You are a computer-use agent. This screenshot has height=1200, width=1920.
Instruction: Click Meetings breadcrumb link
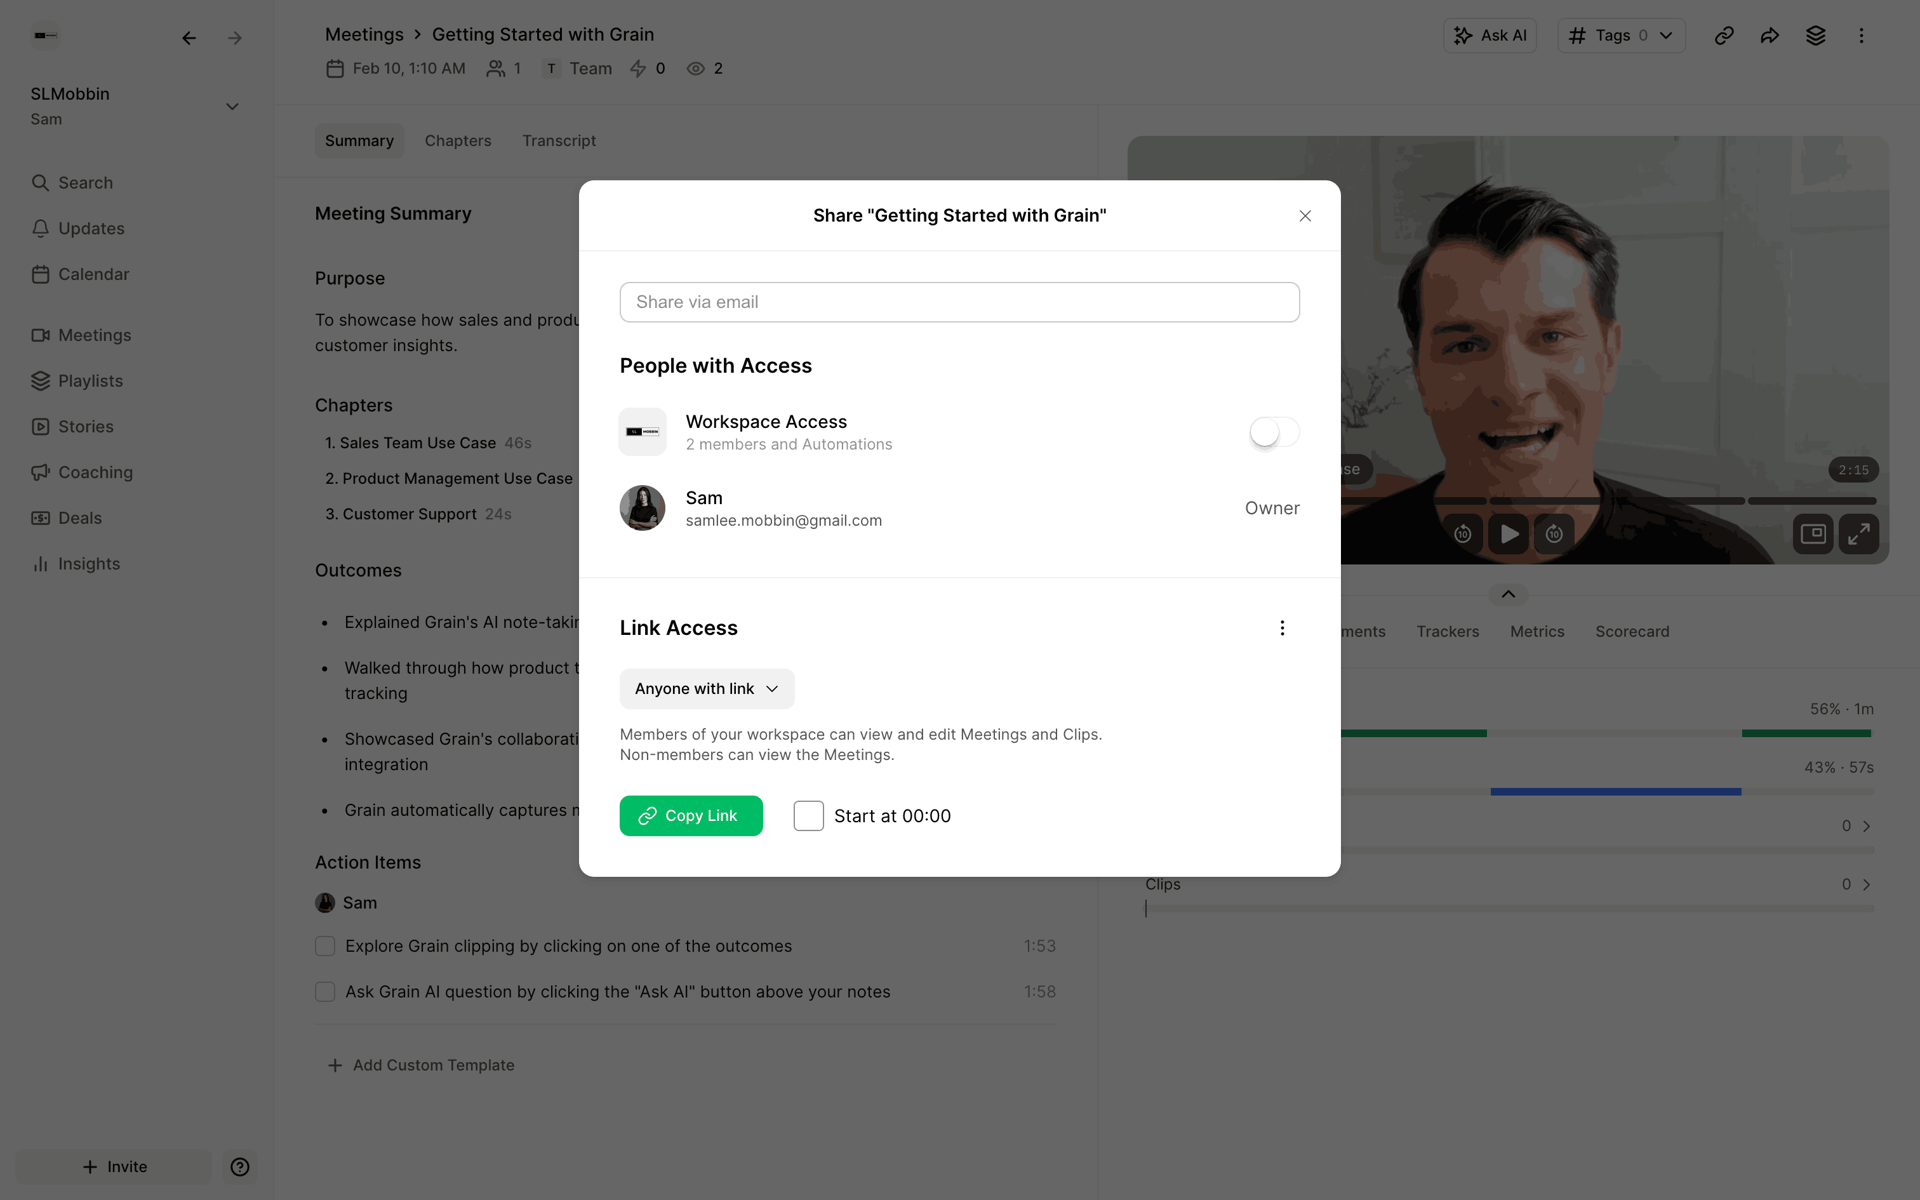click(364, 35)
